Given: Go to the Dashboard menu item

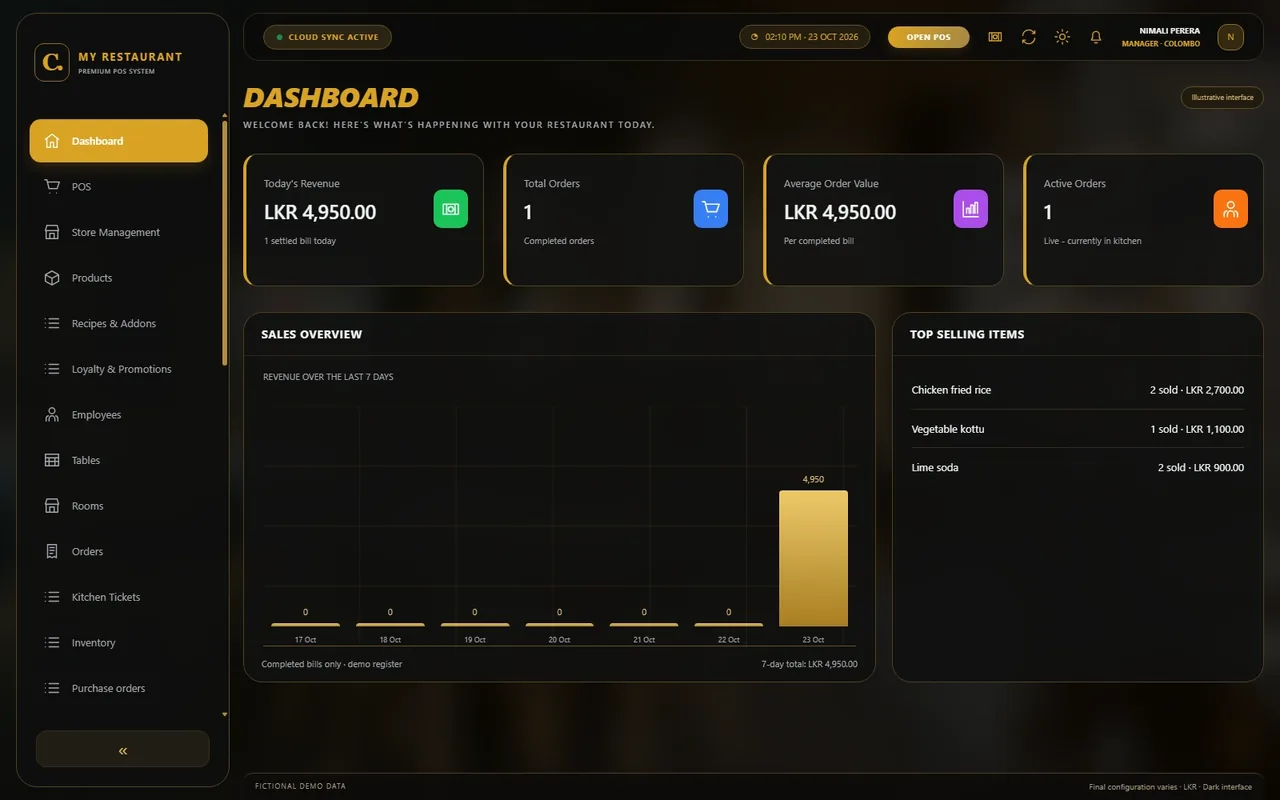Looking at the screenshot, I should click(119, 141).
